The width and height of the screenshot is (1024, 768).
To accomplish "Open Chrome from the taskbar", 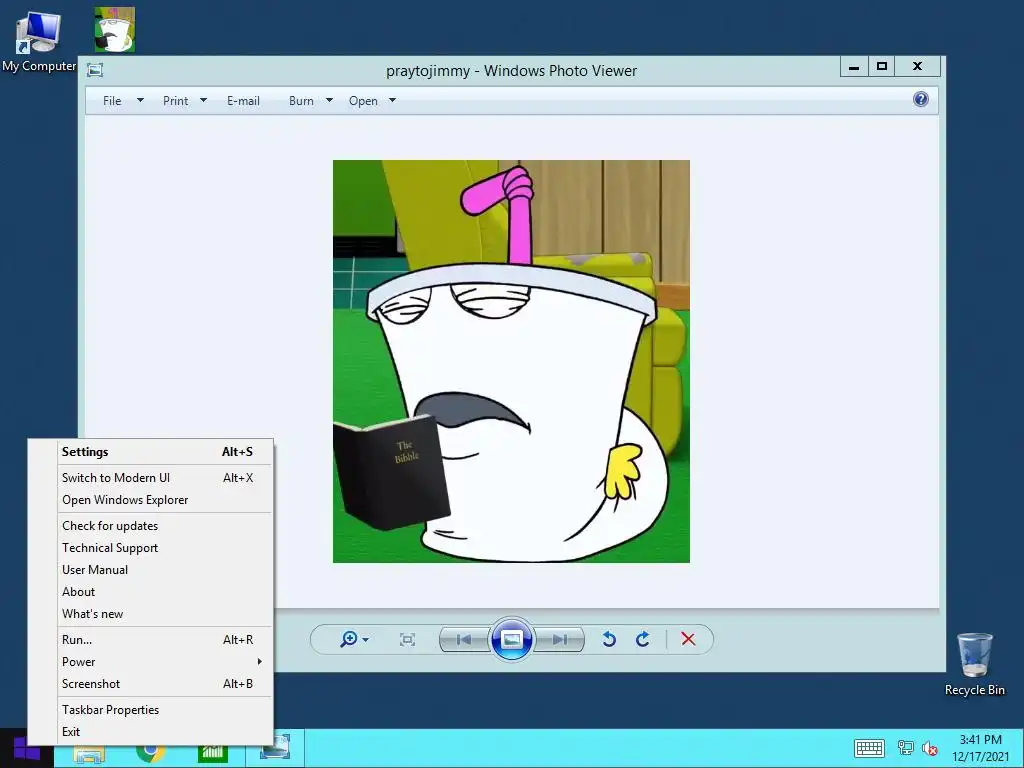I will pyautogui.click(x=151, y=751).
